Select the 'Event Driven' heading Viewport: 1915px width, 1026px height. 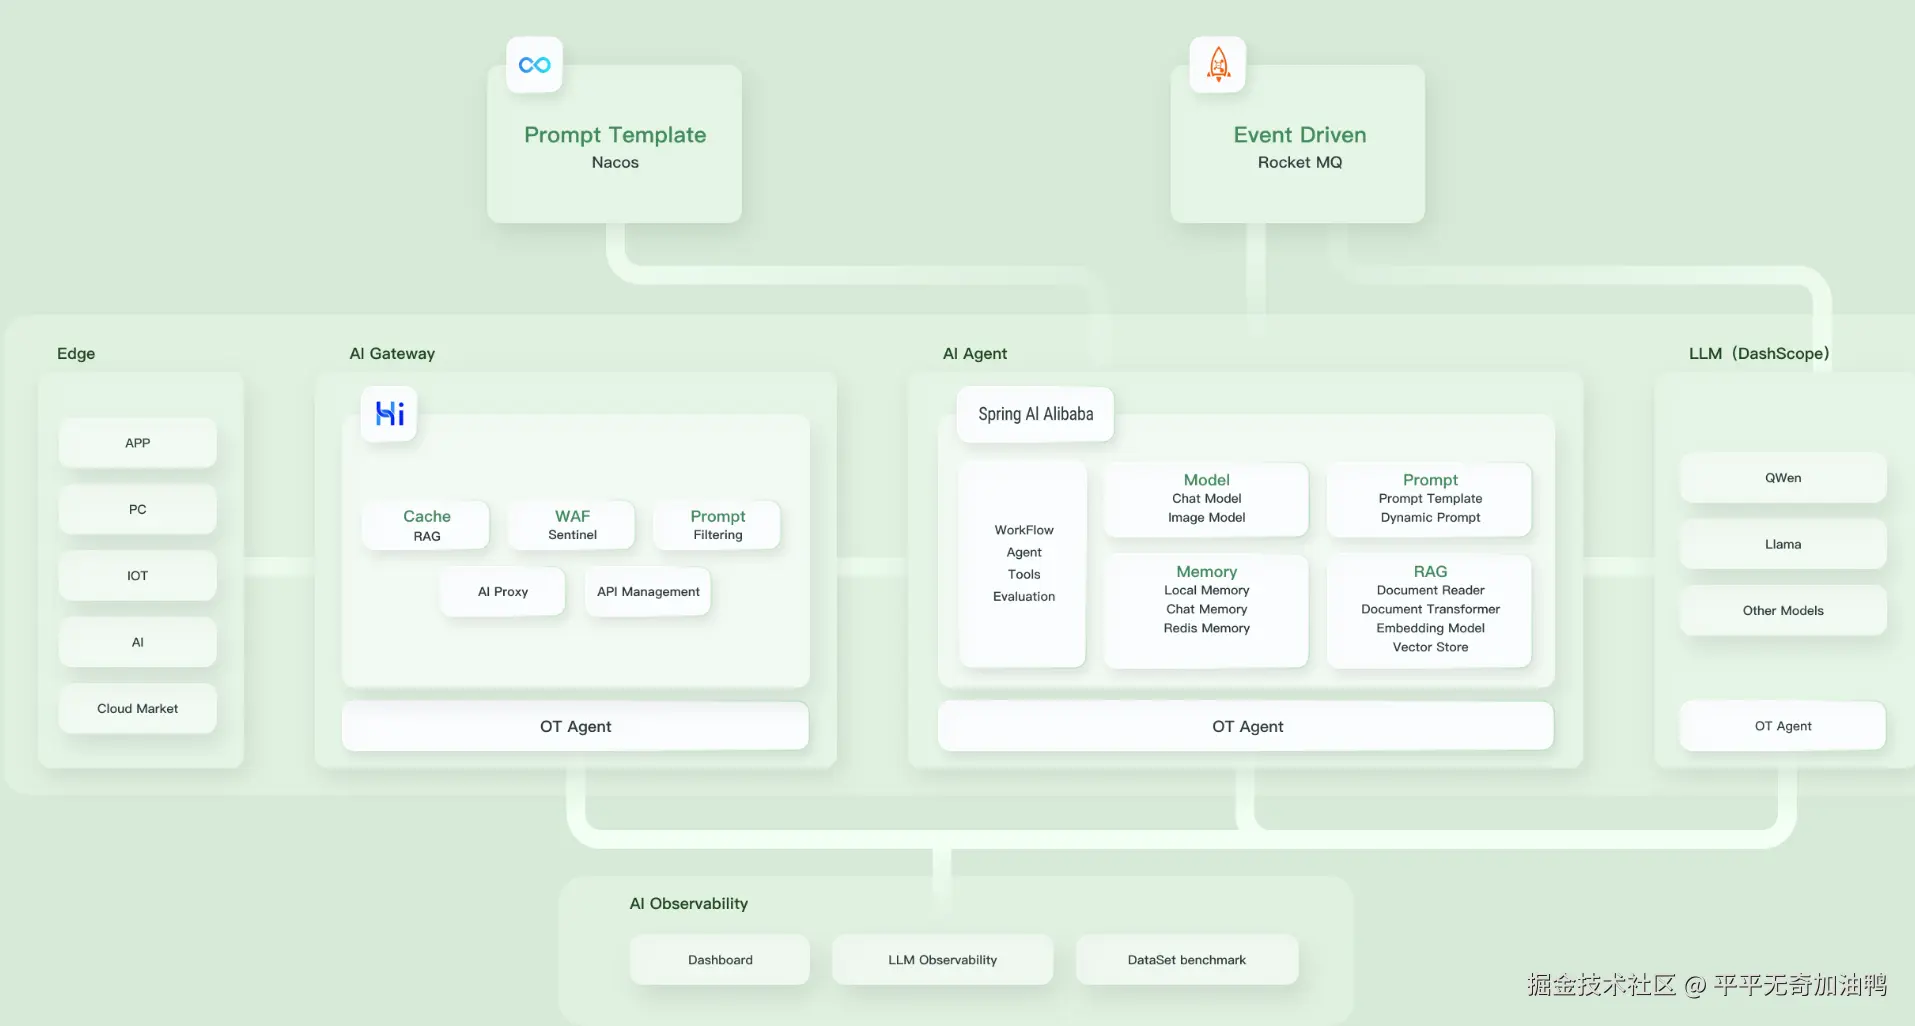coord(1299,135)
